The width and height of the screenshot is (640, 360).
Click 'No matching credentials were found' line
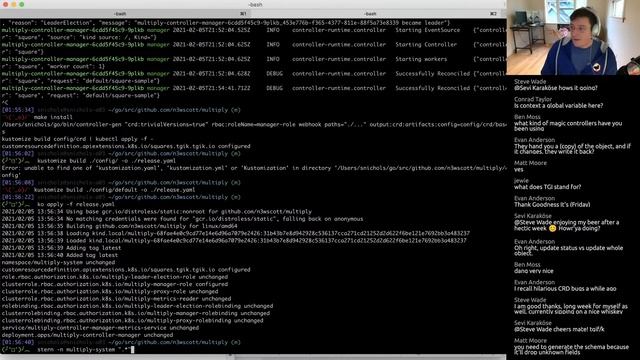point(182,219)
